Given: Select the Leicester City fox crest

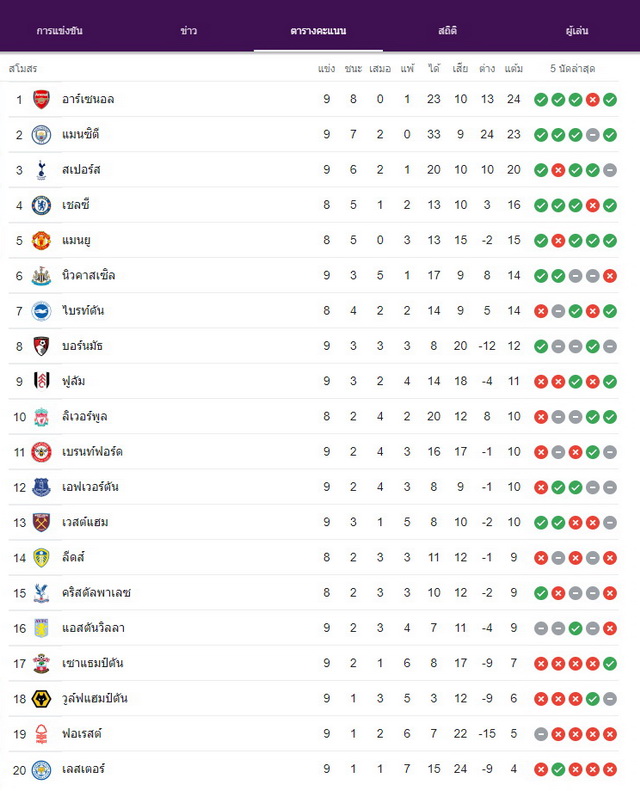Looking at the screenshot, I should (x=41, y=770).
